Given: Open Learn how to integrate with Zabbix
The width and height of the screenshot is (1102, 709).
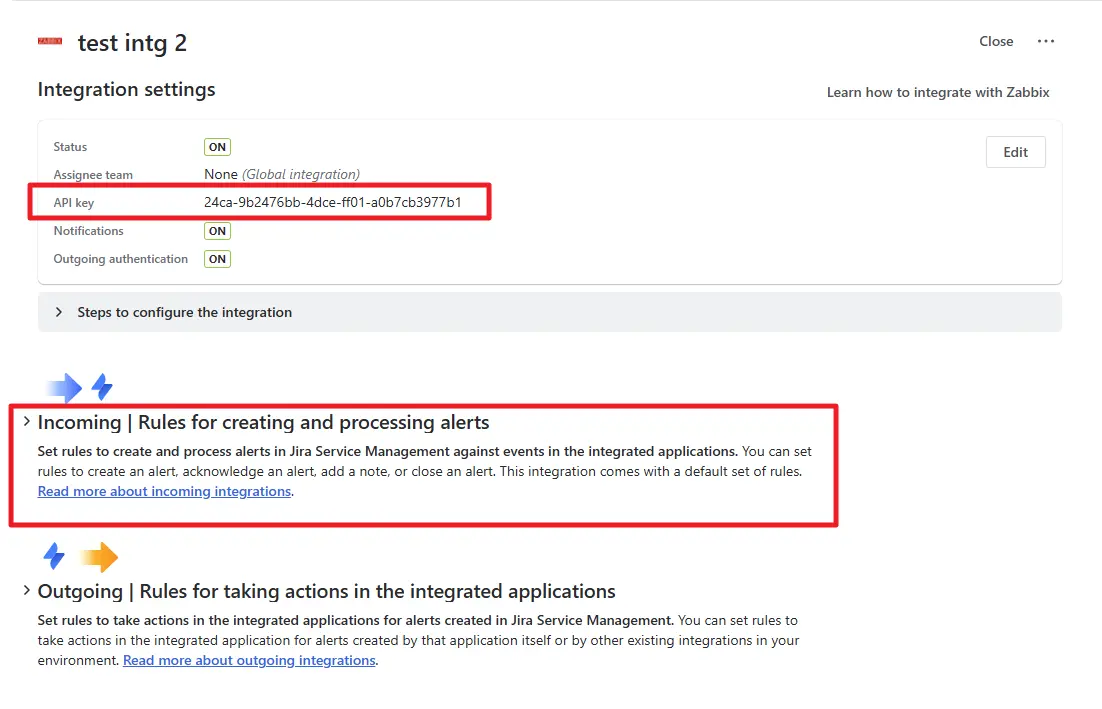Looking at the screenshot, I should 938,91.
